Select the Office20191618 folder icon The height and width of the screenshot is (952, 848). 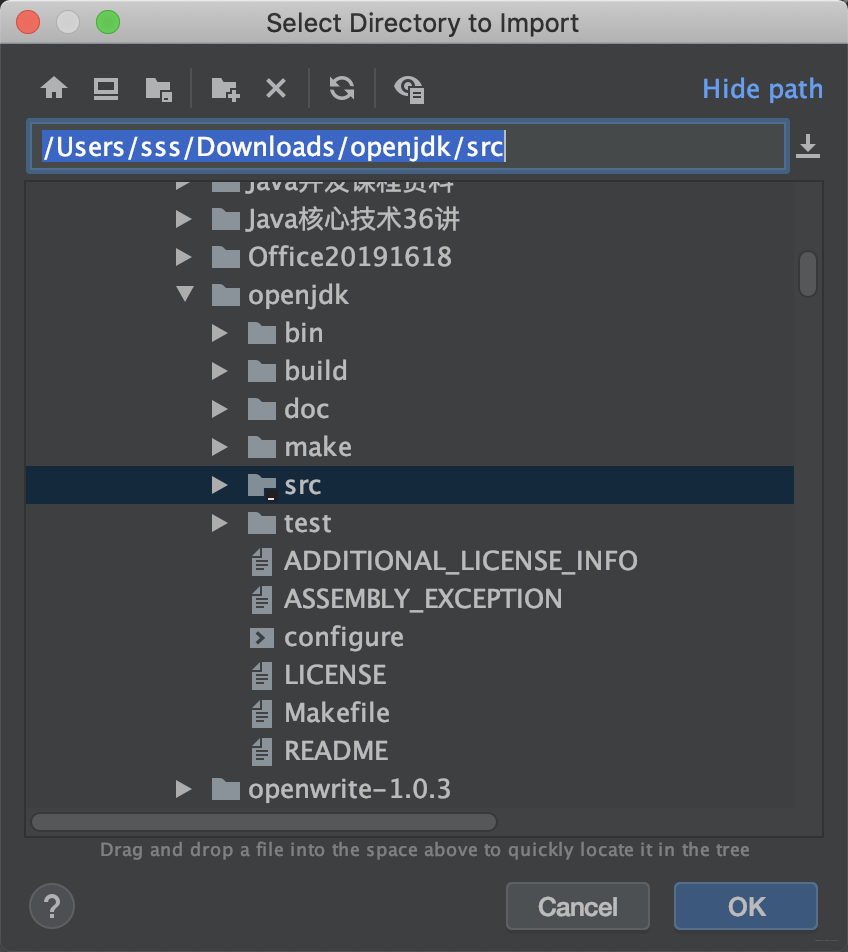[x=226, y=257]
